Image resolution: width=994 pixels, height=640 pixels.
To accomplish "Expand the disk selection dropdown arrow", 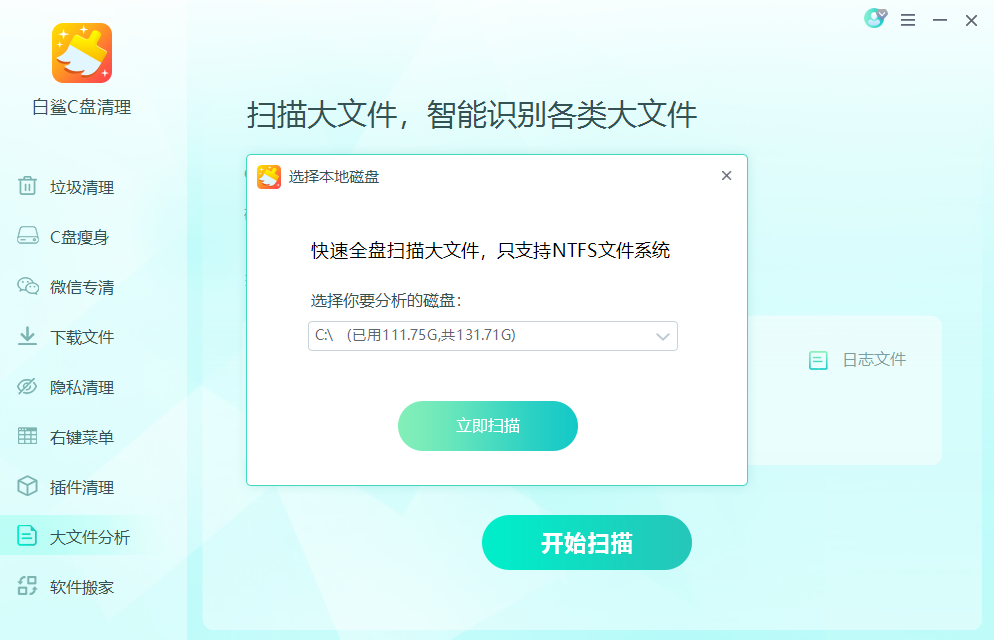I will click(x=662, y=336).
